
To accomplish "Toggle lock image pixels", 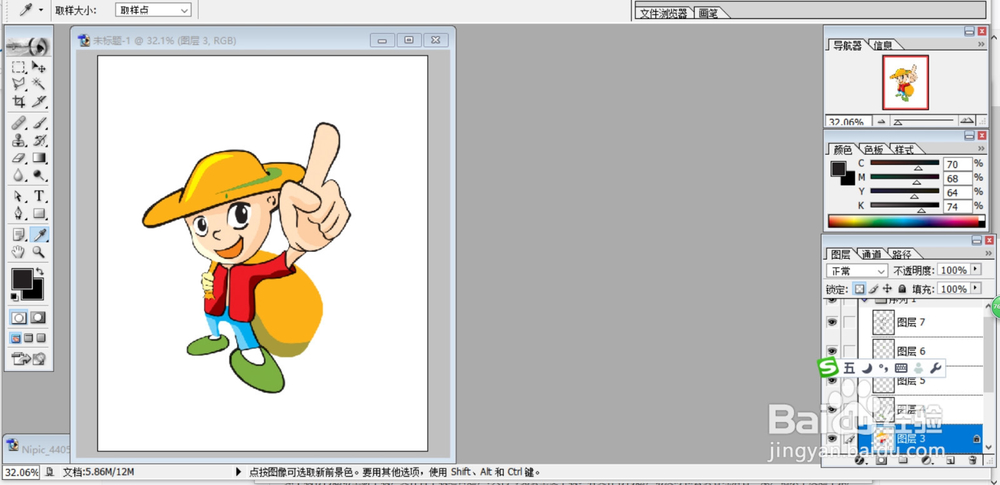I will 874,289.
